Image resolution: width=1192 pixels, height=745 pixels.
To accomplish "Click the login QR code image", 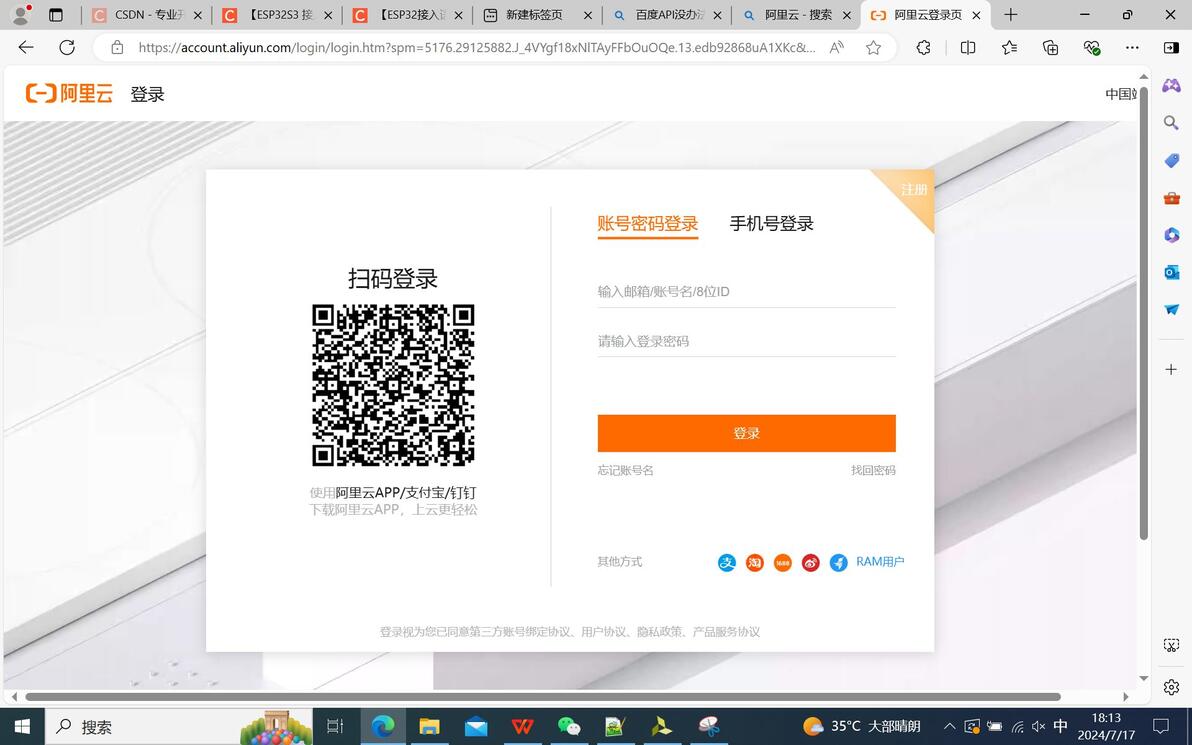I will point(394,385).
